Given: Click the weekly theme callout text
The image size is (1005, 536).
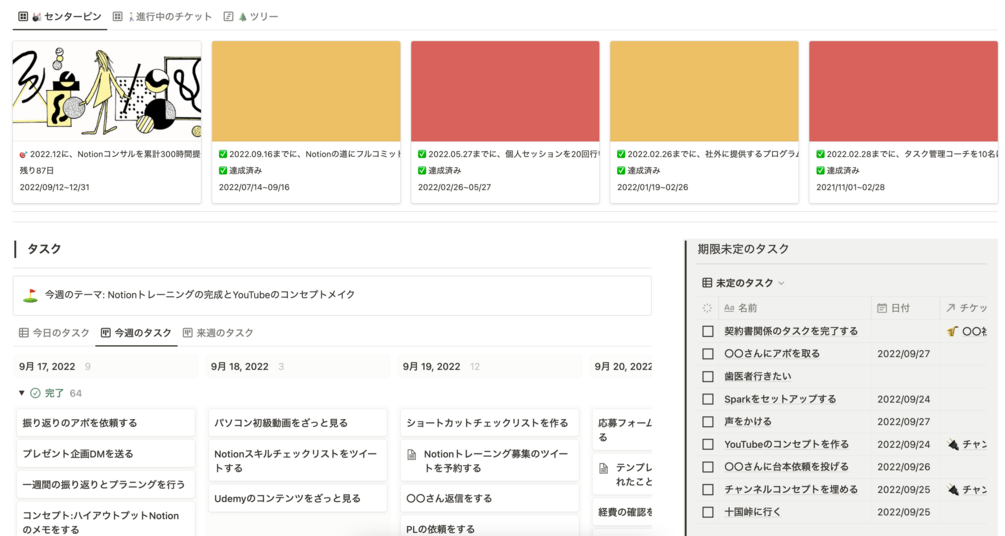Looking at the screenshot, I should (199, 295).
